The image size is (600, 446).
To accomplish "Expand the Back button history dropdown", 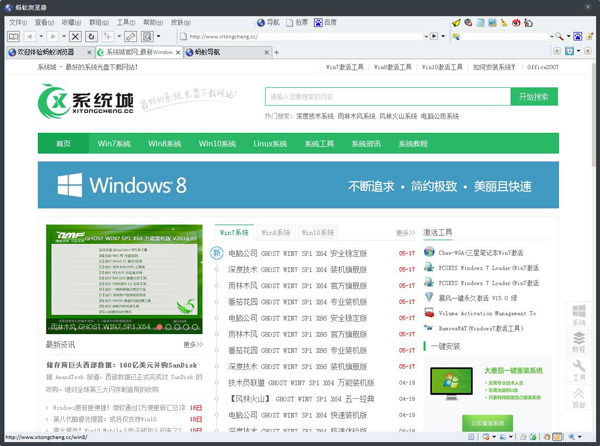I will pos(41,37).
